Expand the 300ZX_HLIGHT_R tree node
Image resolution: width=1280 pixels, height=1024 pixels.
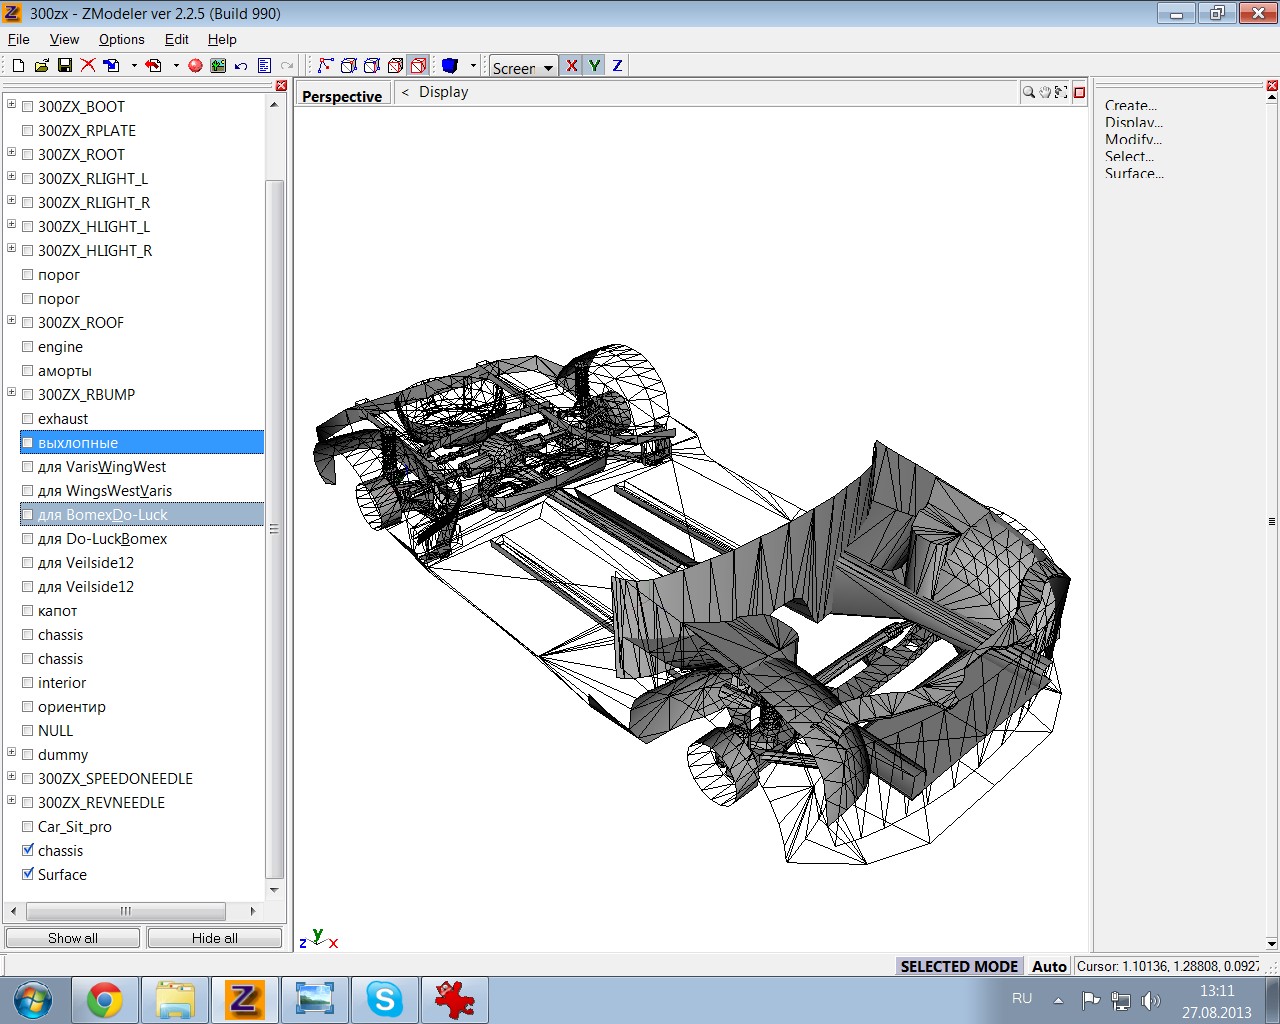tap(11, 248)
